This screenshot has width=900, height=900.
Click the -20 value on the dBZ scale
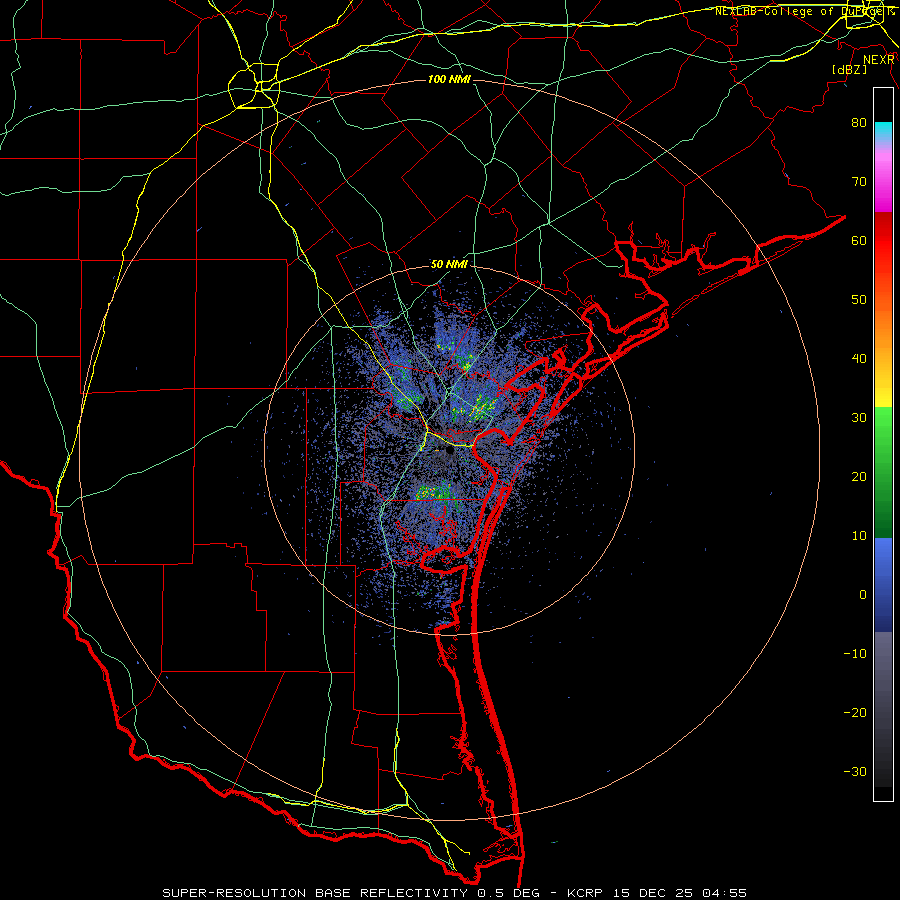pyautogui.click(x=855, y=713)
